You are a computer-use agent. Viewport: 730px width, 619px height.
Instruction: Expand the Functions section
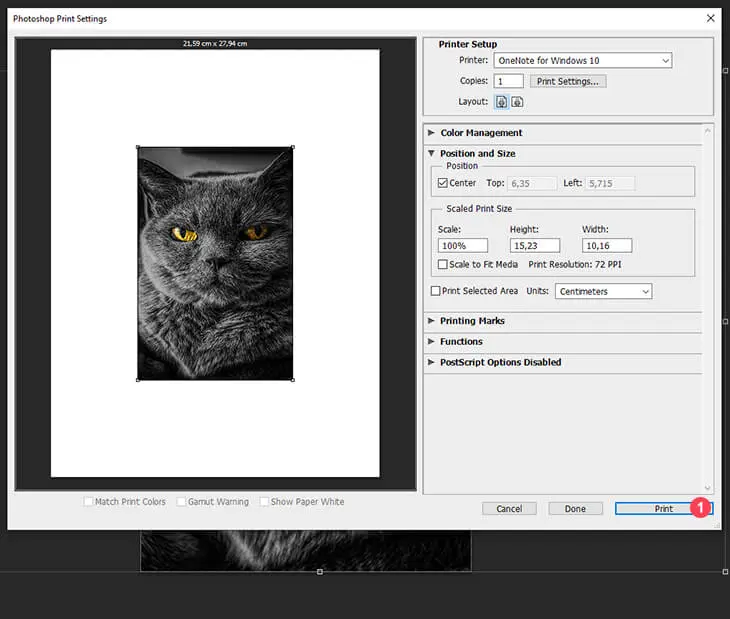(x=431, y=341)
